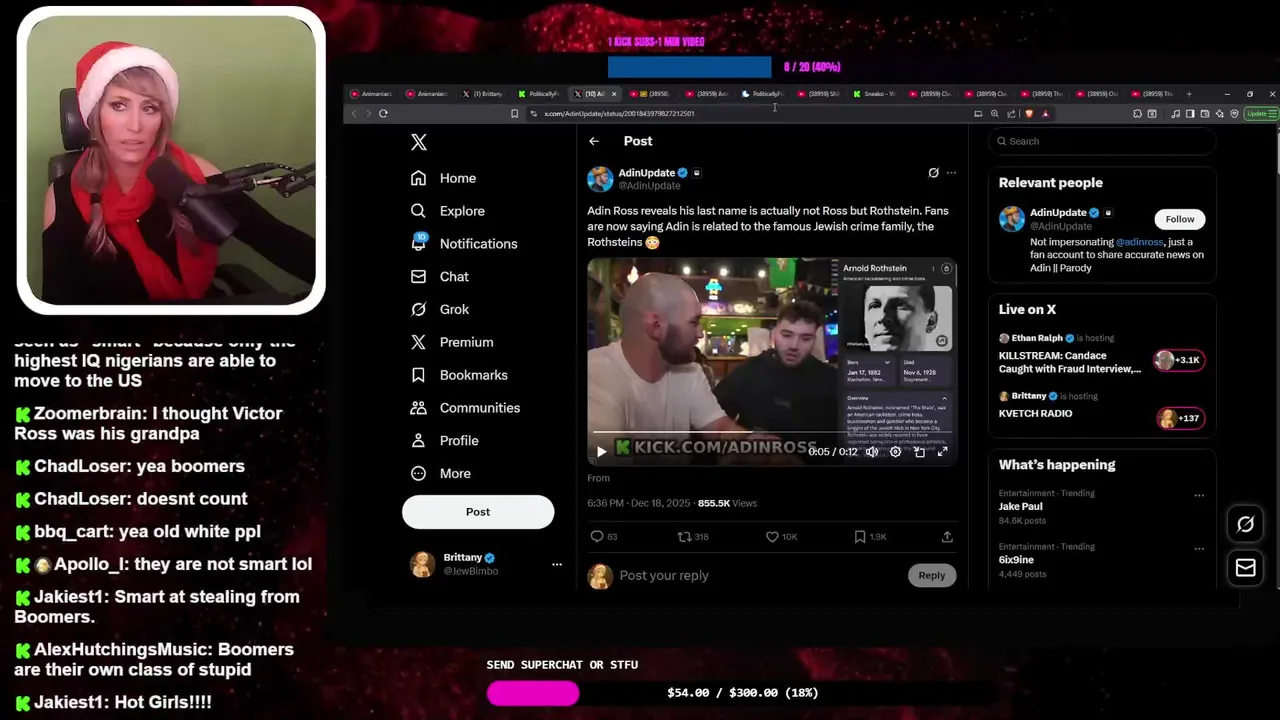Click the Ethan Ralph host name
Image resolution: width=1280 pixels, height=720 pixels.
(x=1037, y=338)
